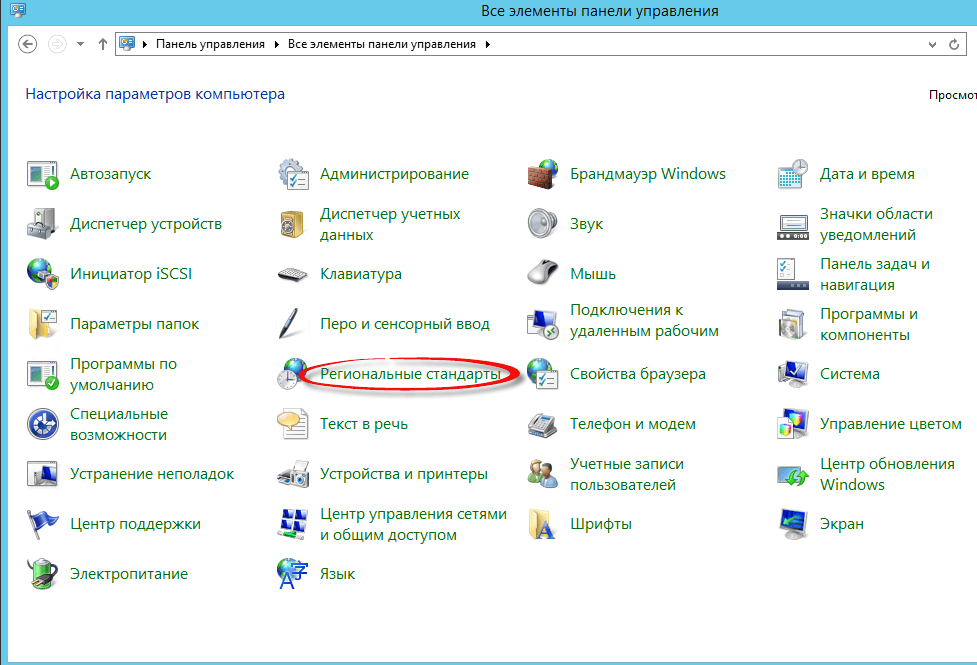
Task: Open the Панель задач и навигация icon
Action: 793,274
